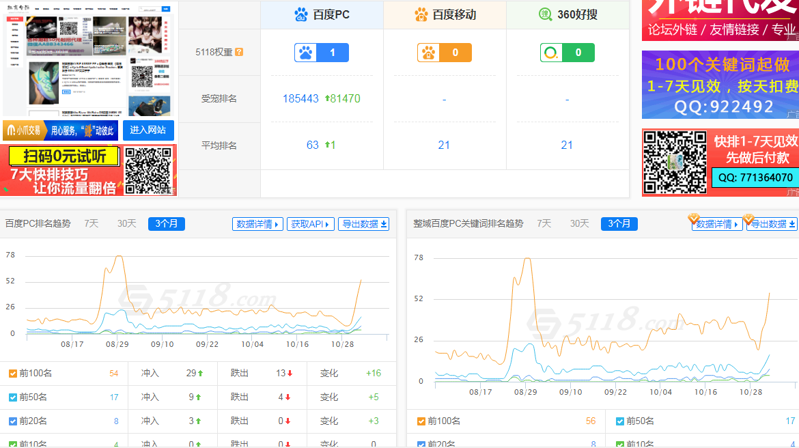Toggle the 前20名 checkbox under right chart
Image resolution: width=799 pixels, height=448 pixels.
(421, 444)
